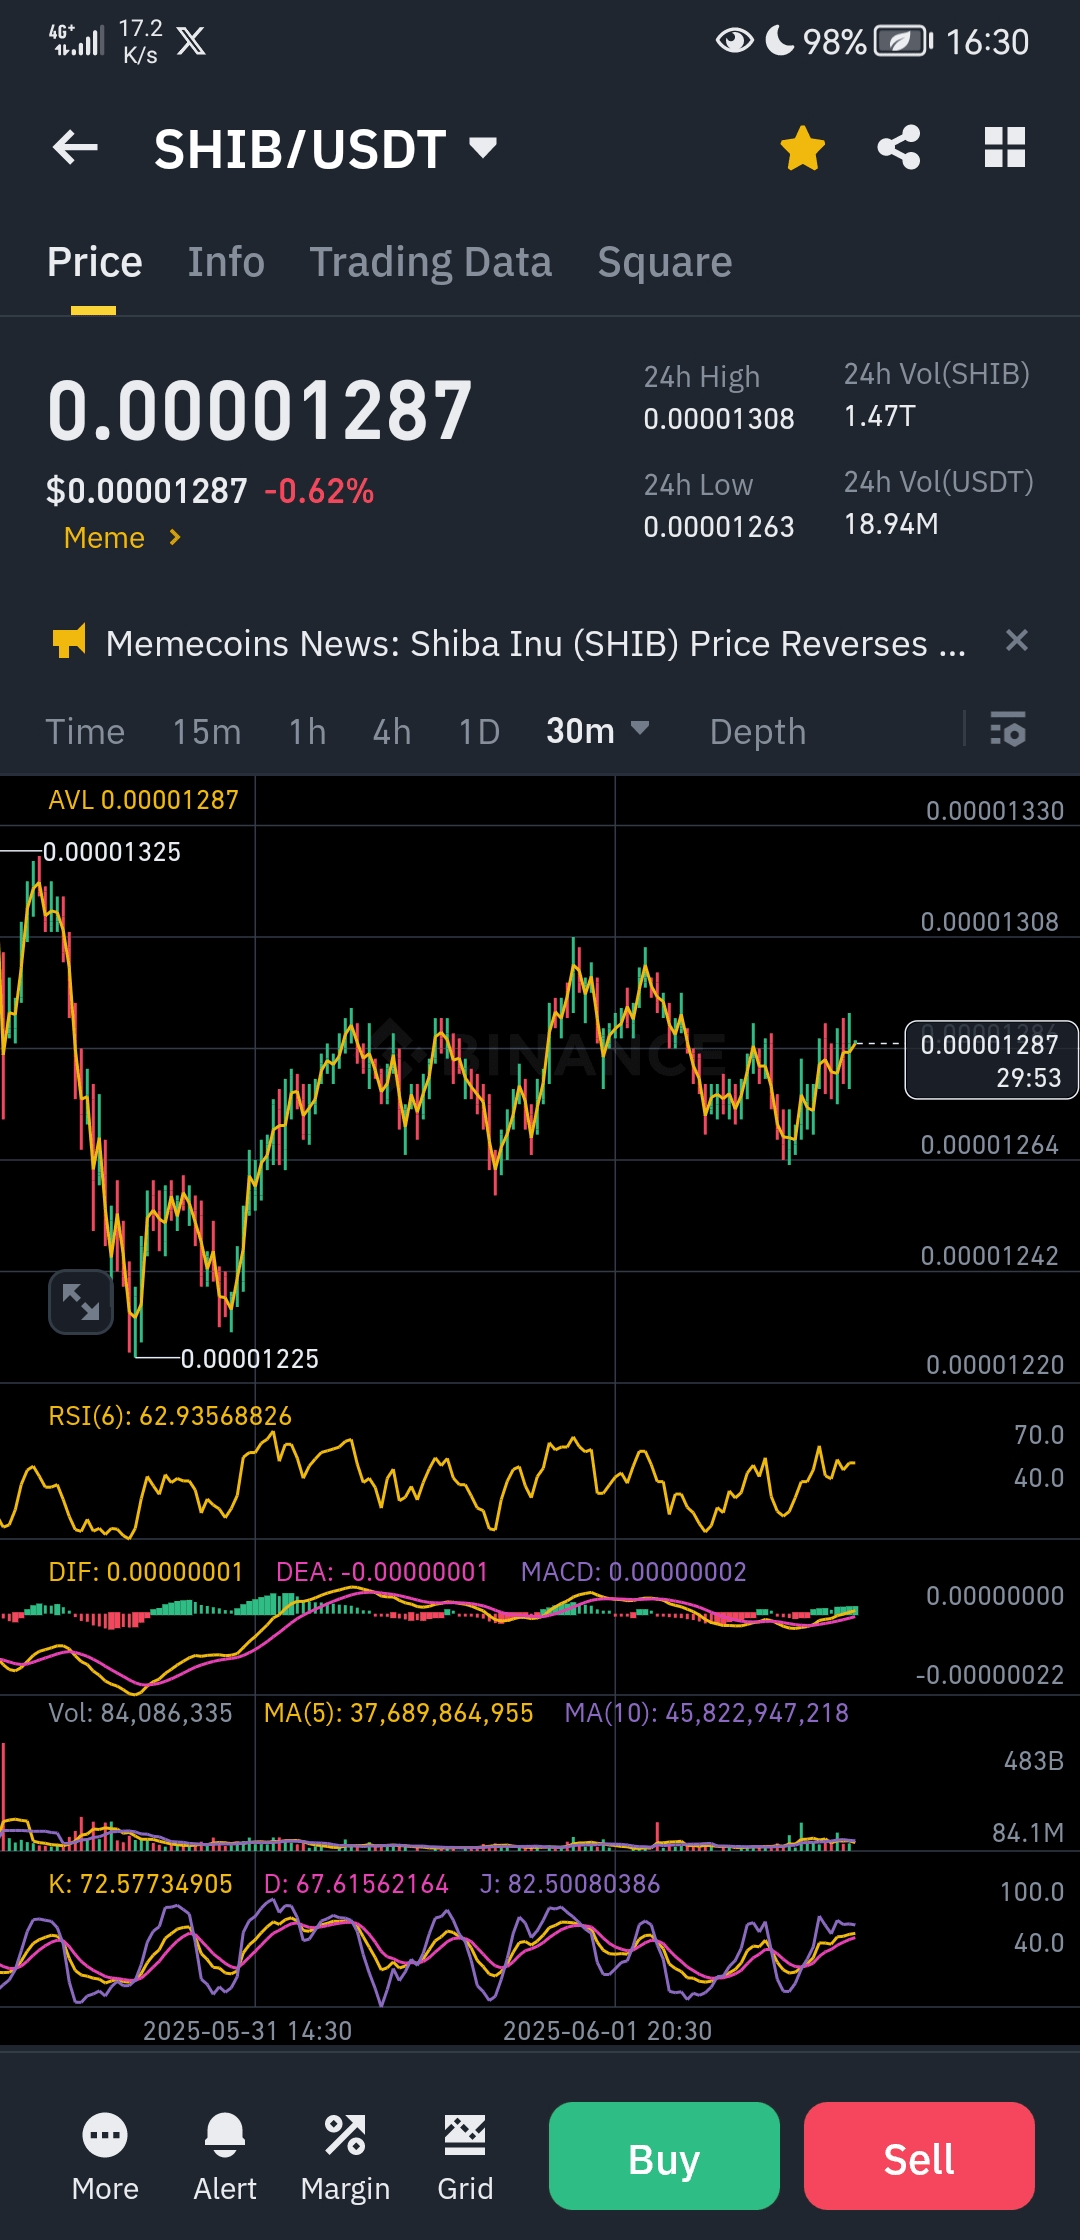Viewport: 1080px width, 2240px height.
Task: Switch to the Trading Data tab
Action: (x=430, y=262)
